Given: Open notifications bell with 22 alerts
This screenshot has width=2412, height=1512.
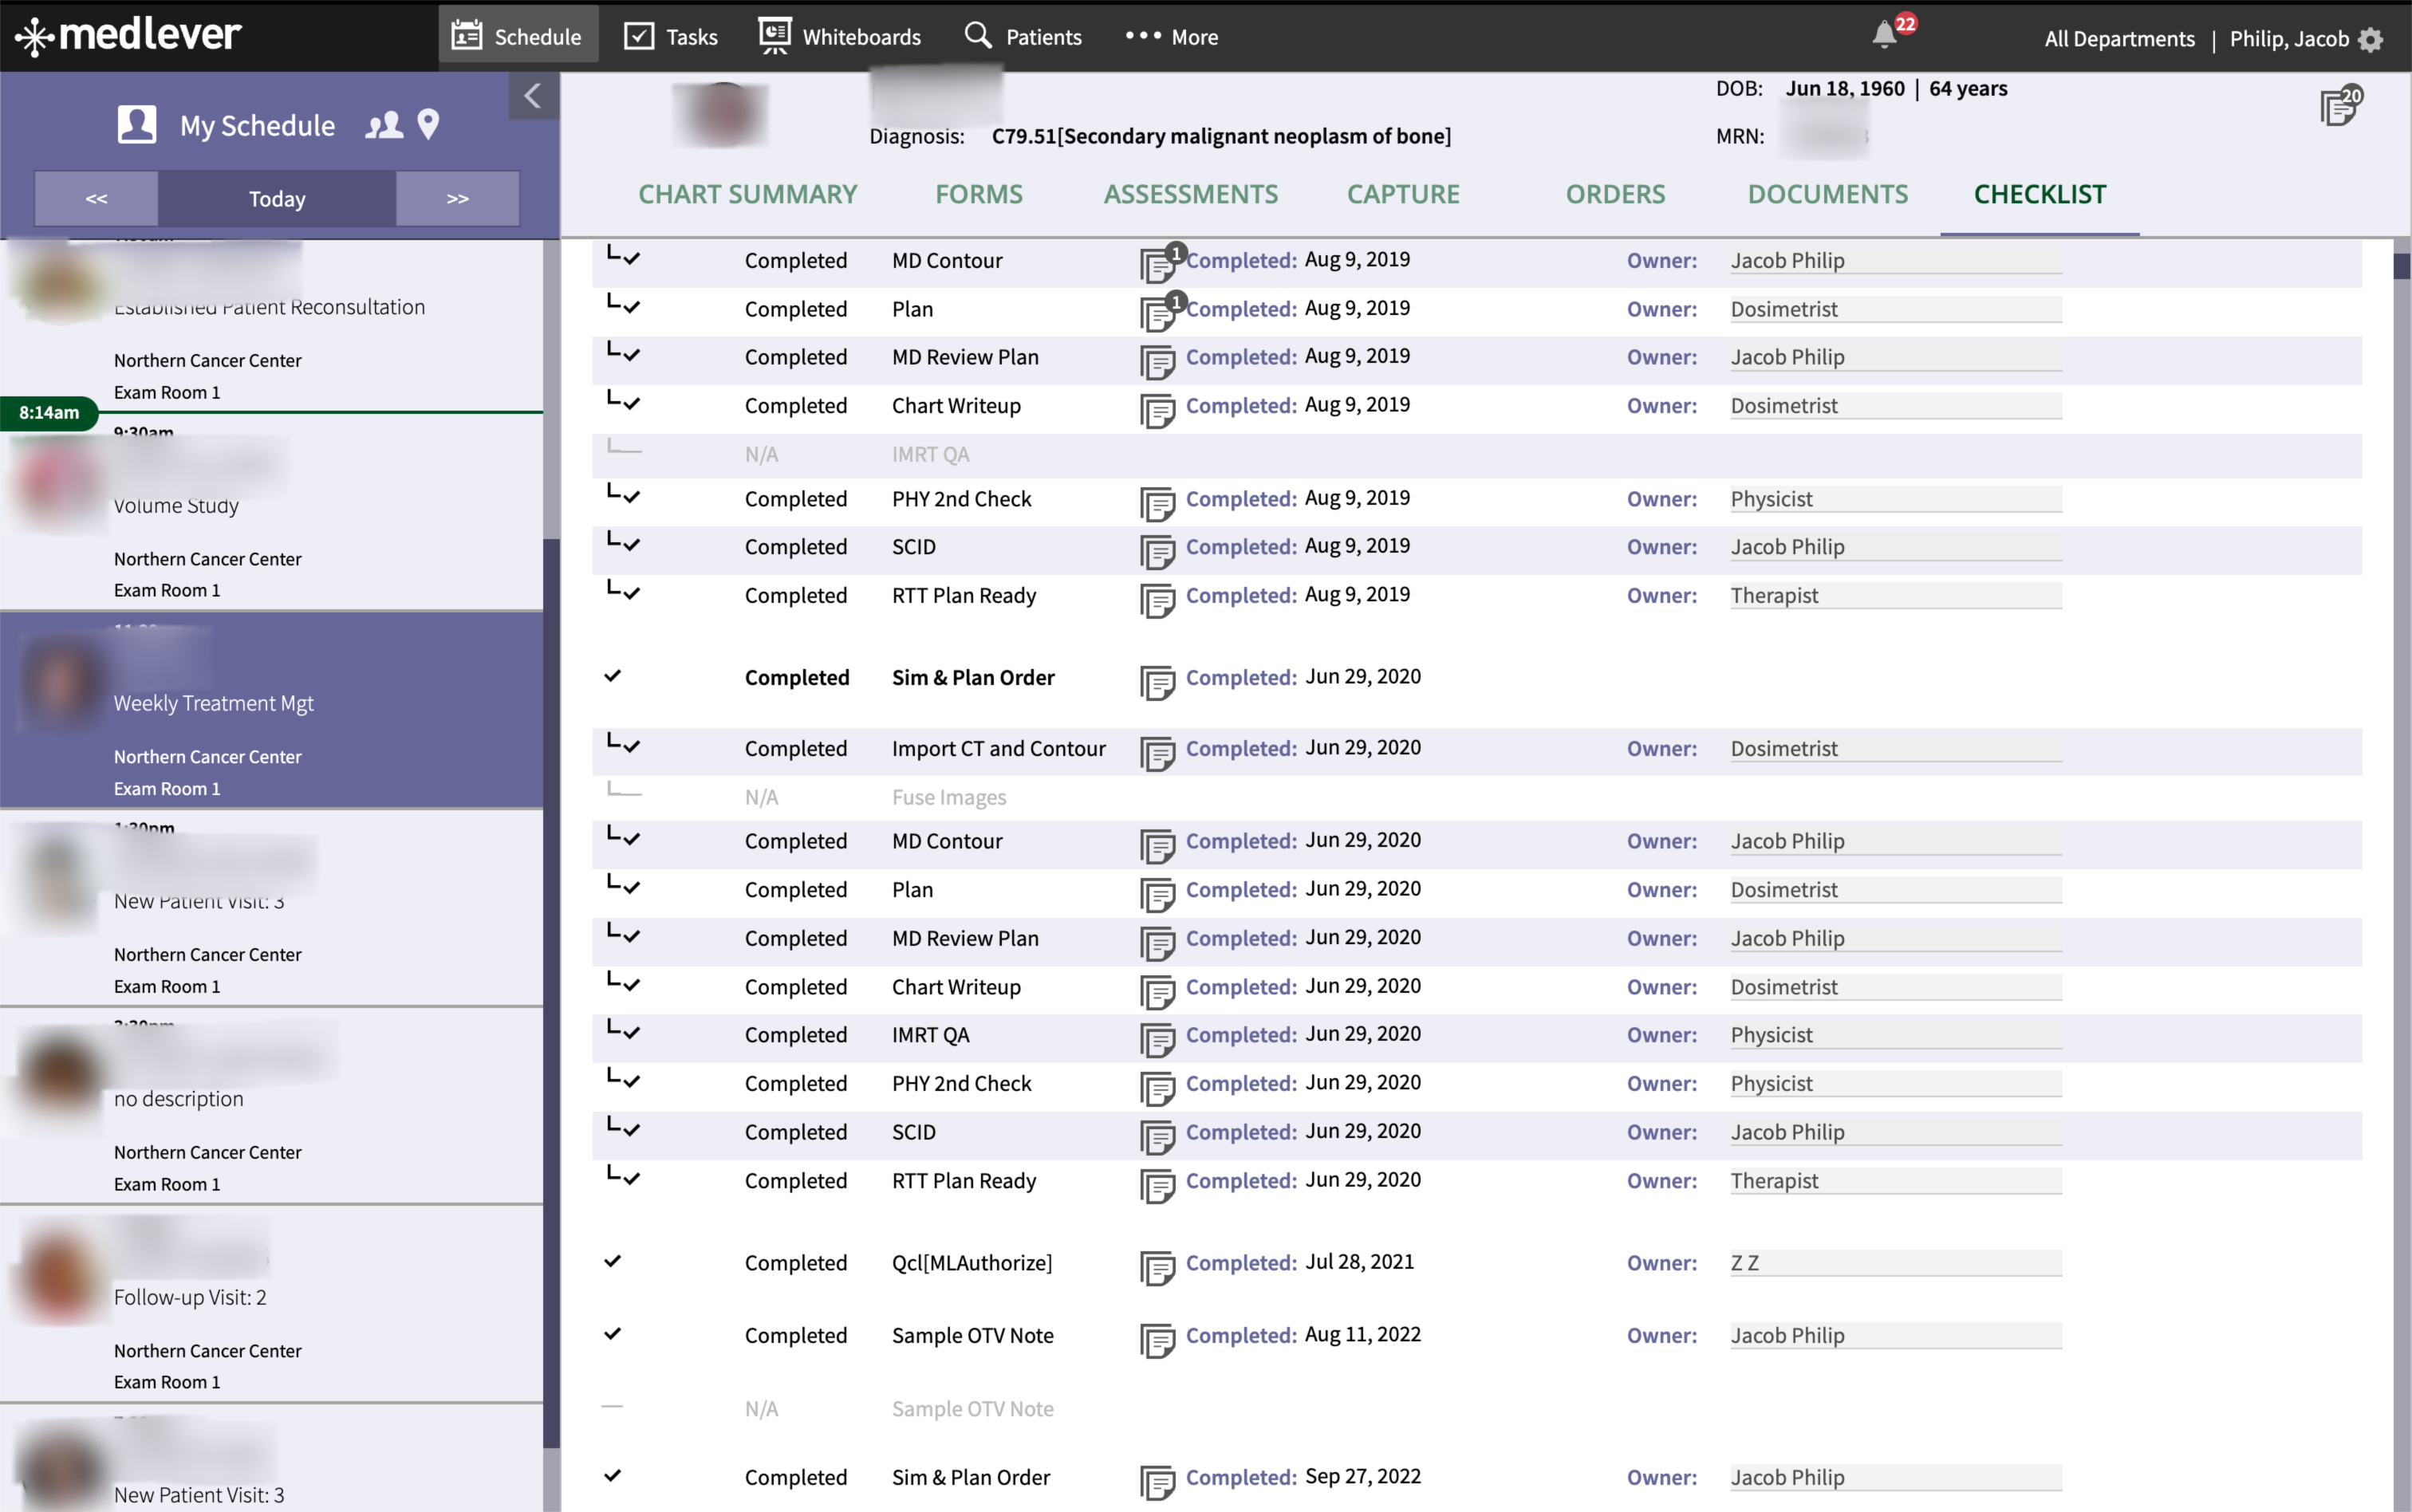Looking at the screenshot, I should [x=1886, y=35].
